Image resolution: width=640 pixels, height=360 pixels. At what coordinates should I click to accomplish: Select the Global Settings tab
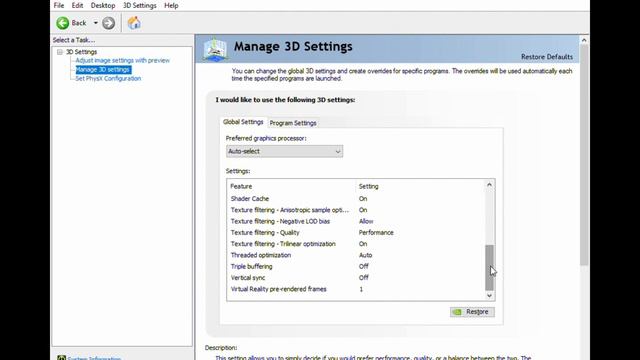(243, 122)
